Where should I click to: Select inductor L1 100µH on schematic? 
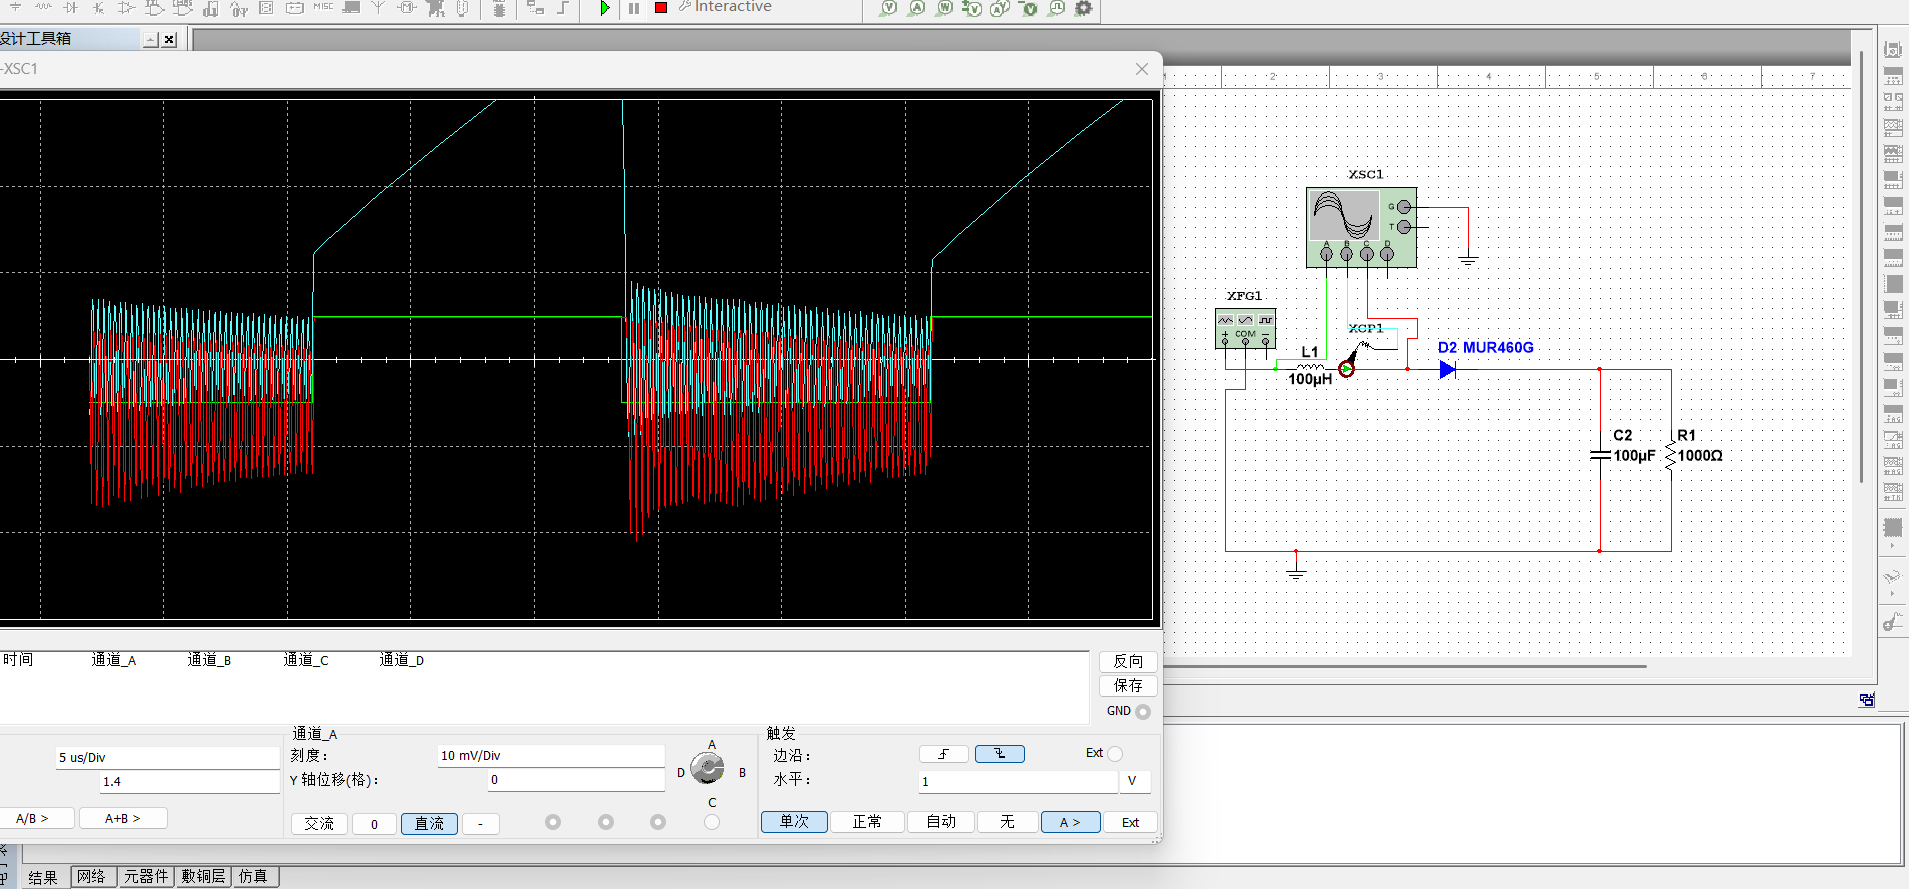tap(1309, 366)
